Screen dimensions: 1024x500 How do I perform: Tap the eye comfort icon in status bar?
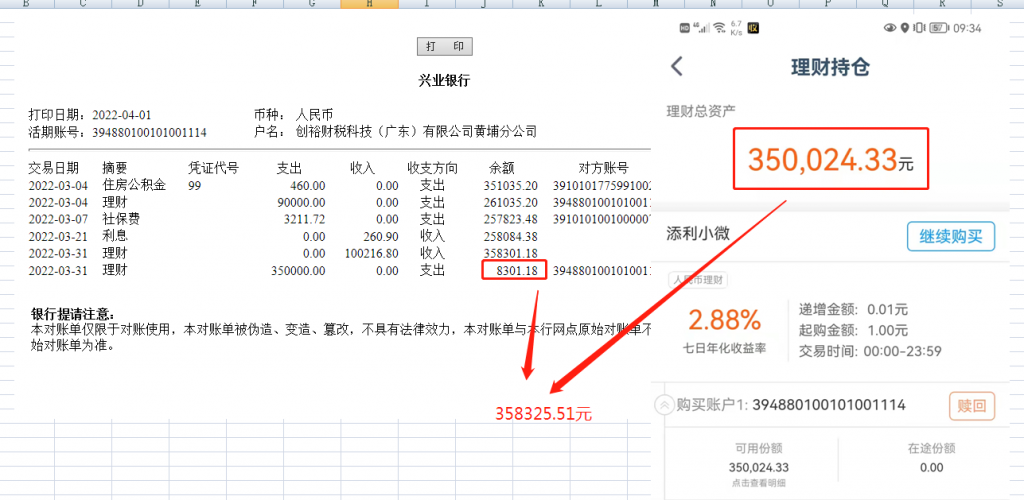(889, 28)
